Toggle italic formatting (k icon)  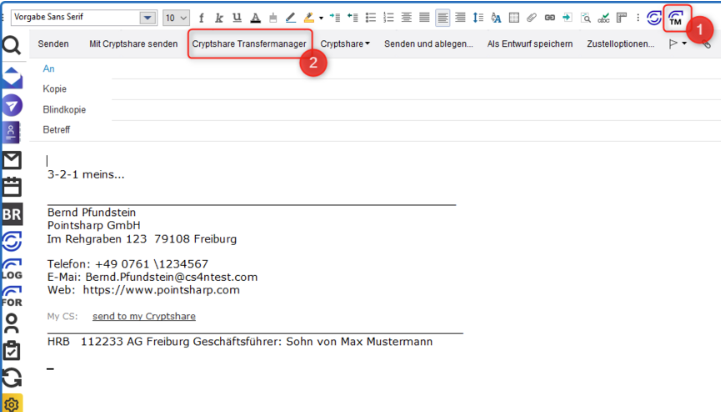pyautogui.click(x=219, y=18)
